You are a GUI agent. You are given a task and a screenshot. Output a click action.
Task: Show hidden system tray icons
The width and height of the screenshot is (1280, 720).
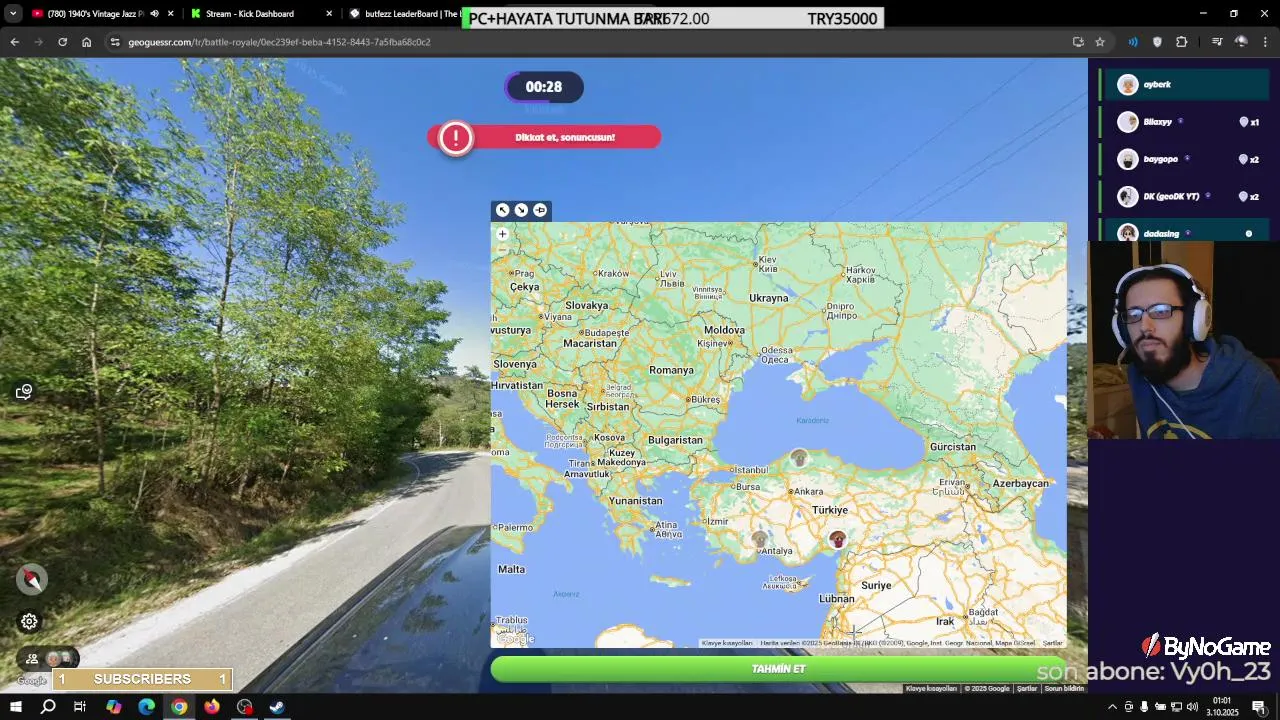pos(1112,707)
